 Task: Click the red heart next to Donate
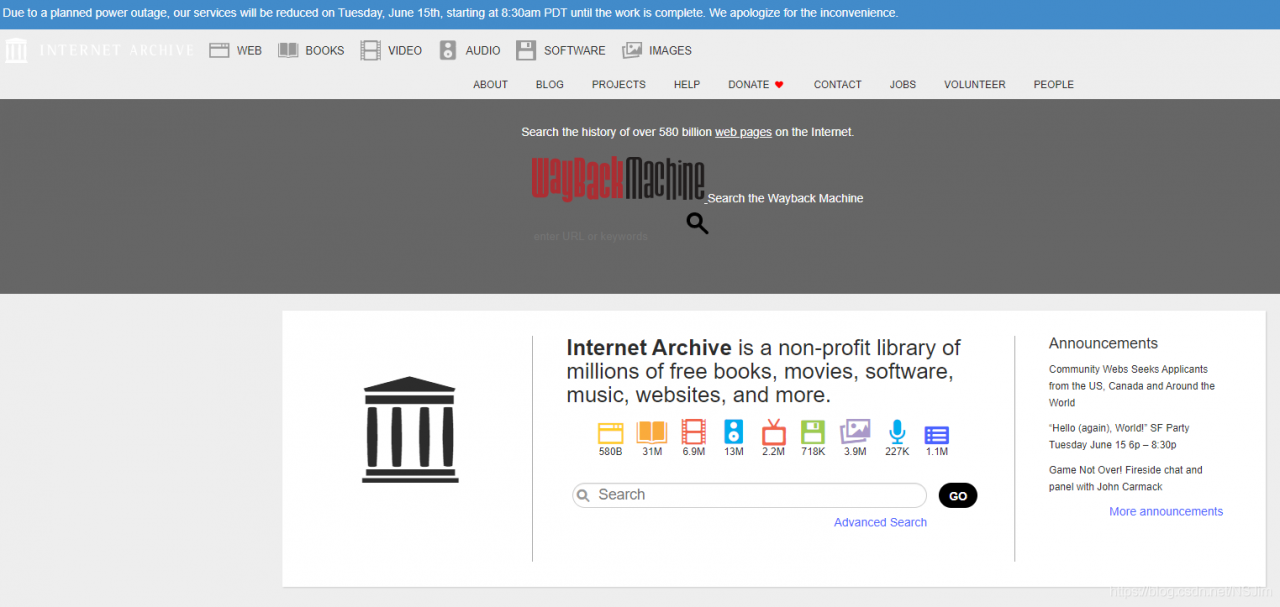click(x=779, y=85)
